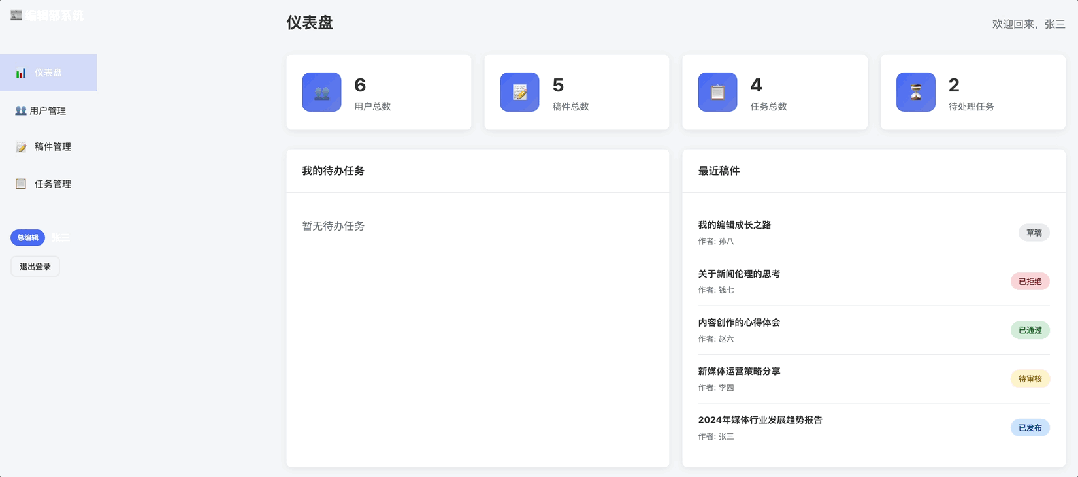Click the 任务管理 clipboard icon in sidebar
This screenshot has height=477, width=1078.
20,184
